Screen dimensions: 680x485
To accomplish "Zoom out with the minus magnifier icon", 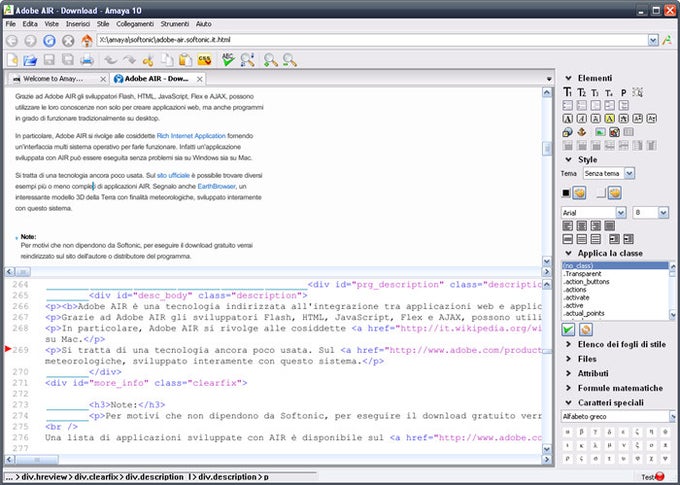I will point(289,60).
